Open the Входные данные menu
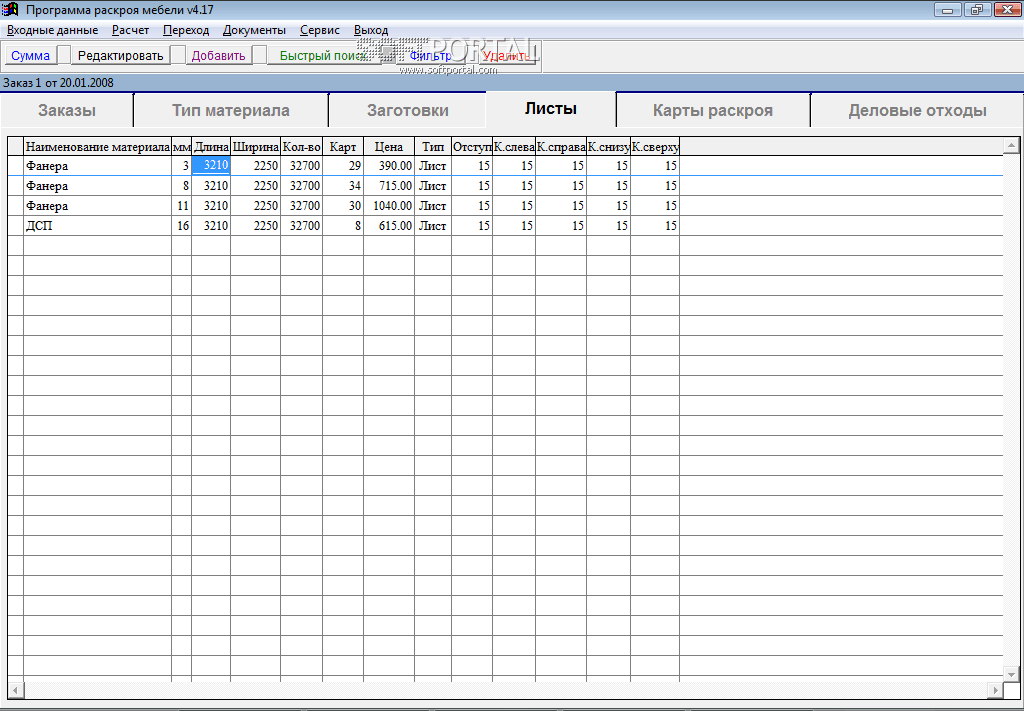1024x711 pixels. click(52, 30)
